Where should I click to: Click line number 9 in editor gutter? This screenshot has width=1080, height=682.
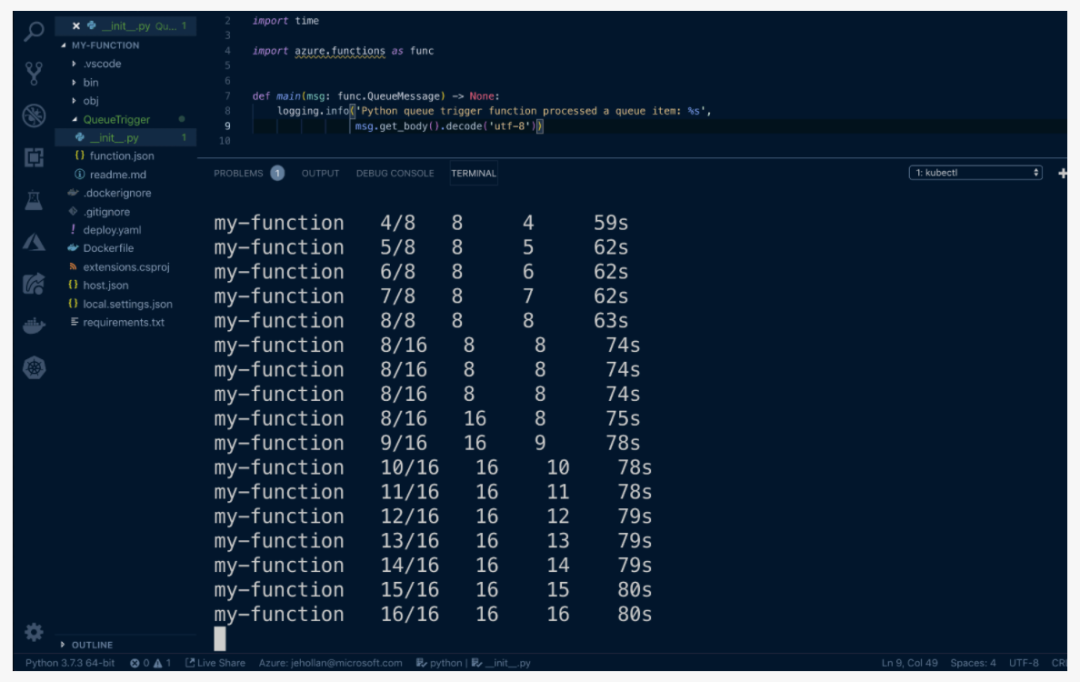(227, 125)
